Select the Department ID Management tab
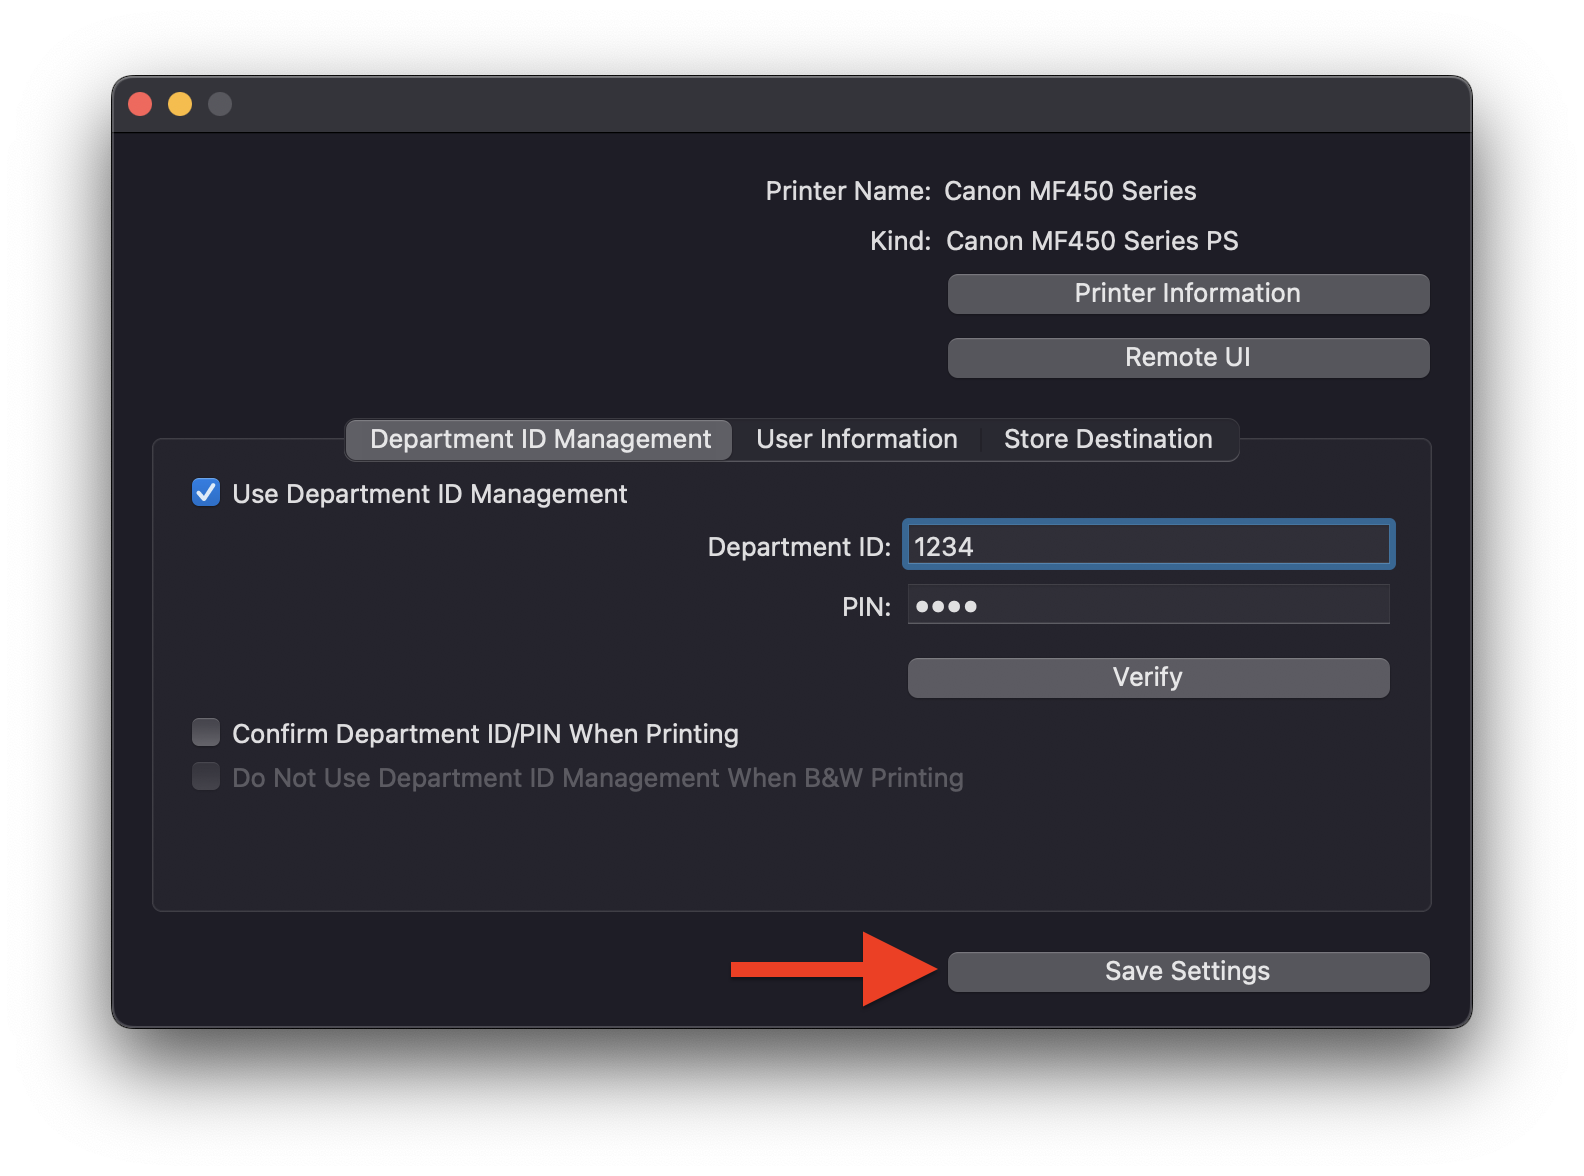The image size is (1584, 1176). coord(540,440)
